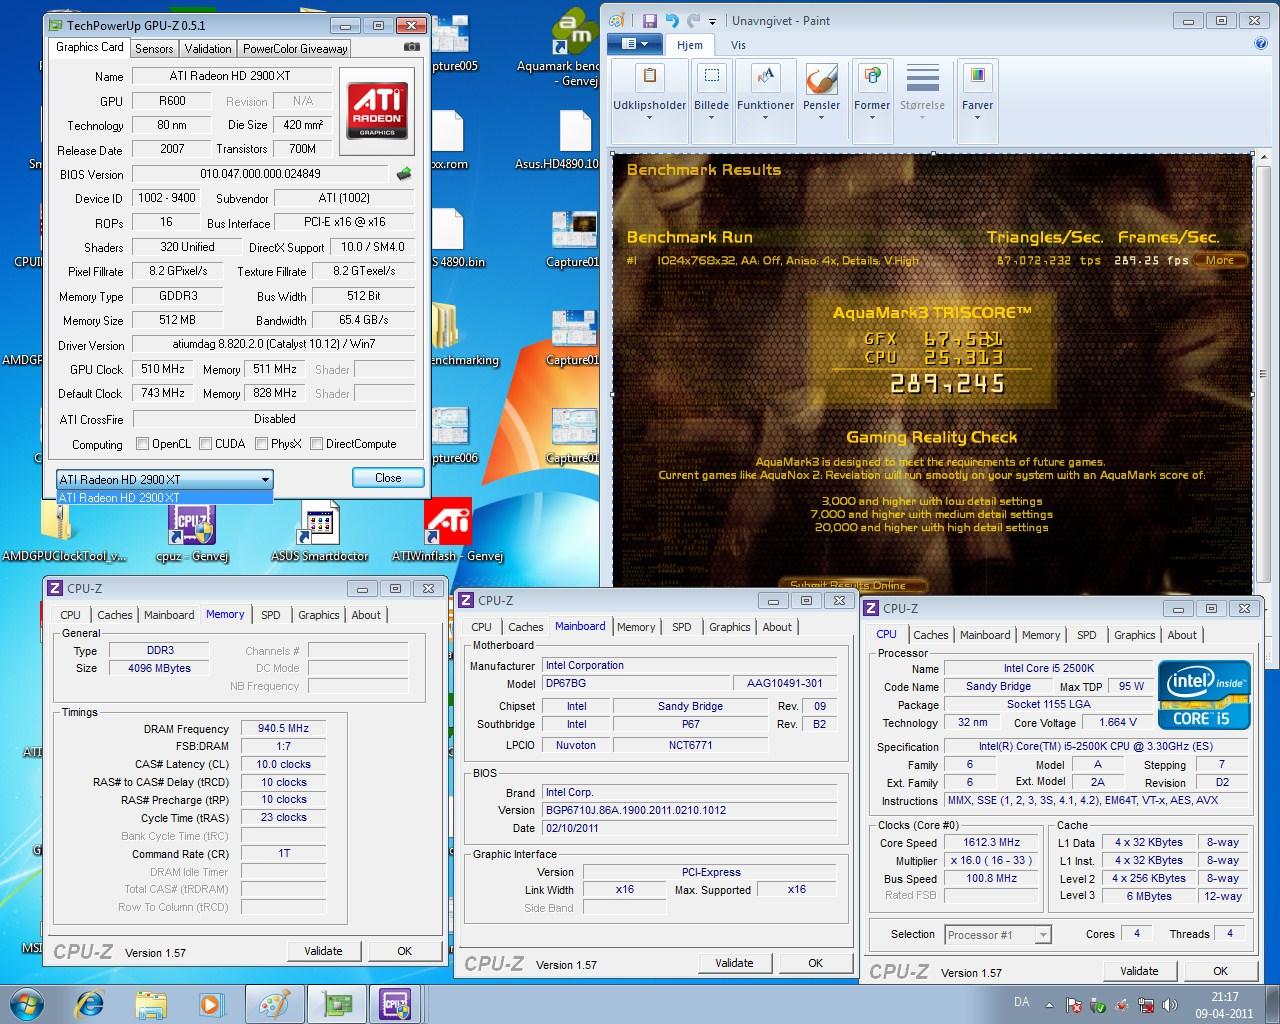Click the GPU-Z Name field ATI Radeon HD 2900 XT
The image size is (1280, 1024).
(231, 76)
